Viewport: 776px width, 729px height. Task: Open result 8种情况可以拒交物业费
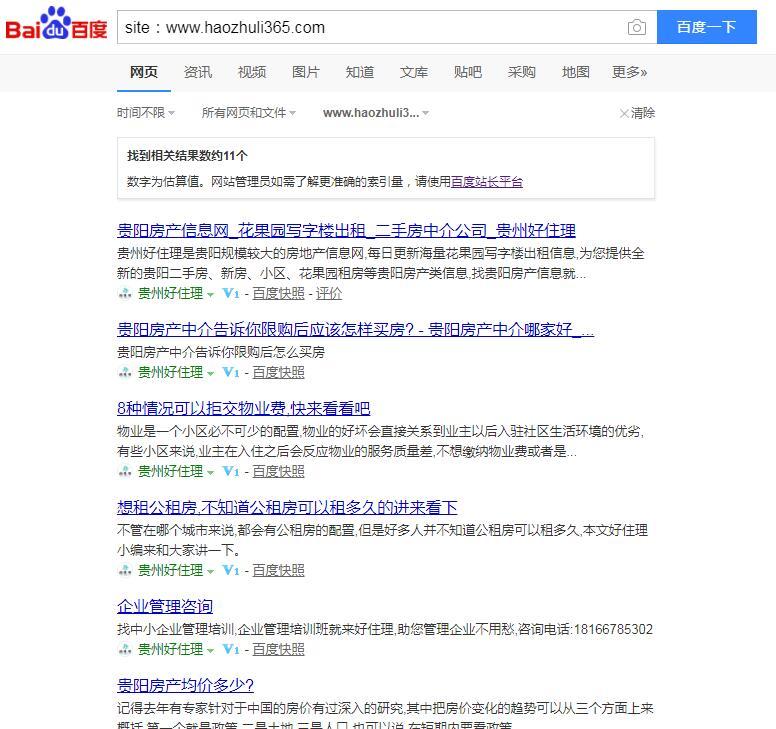[x=243, y=408]
